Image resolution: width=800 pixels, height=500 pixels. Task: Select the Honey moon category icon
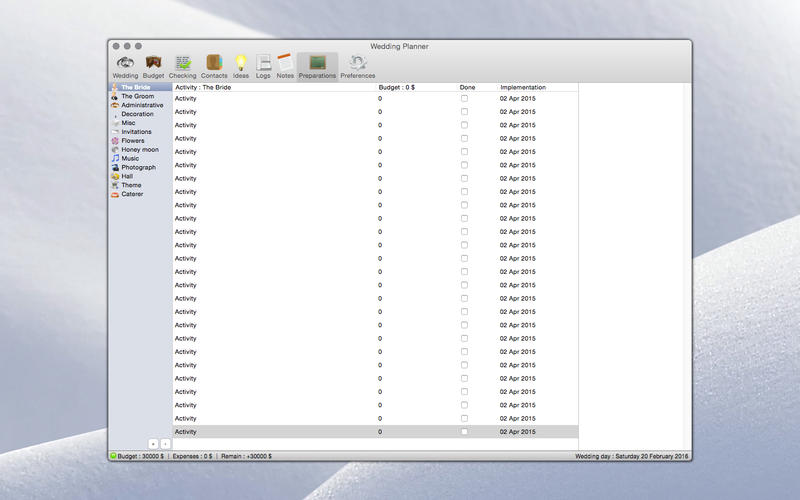point(115,149)
